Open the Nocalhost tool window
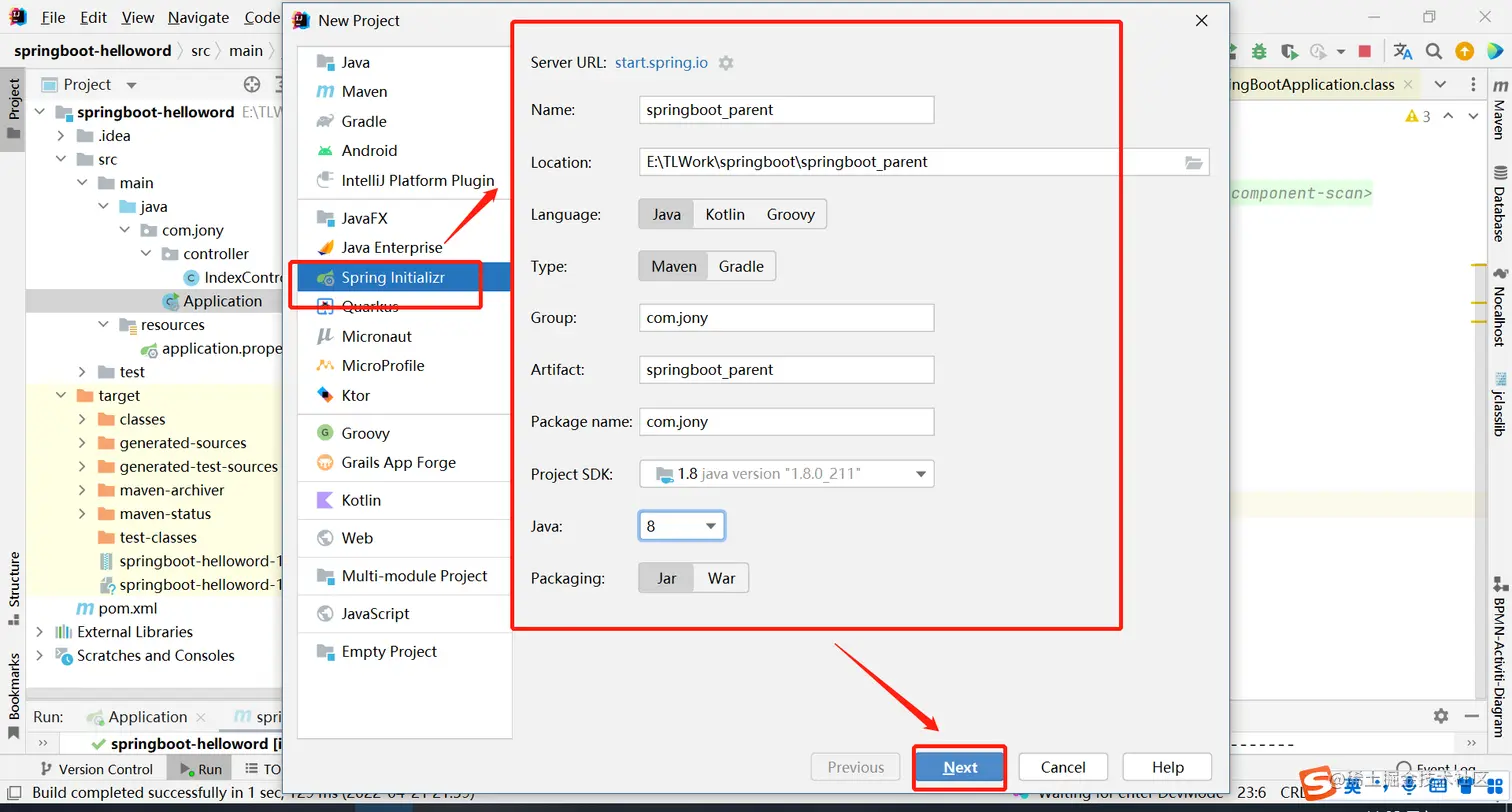1512x812 pixels. click(1499, 307)
